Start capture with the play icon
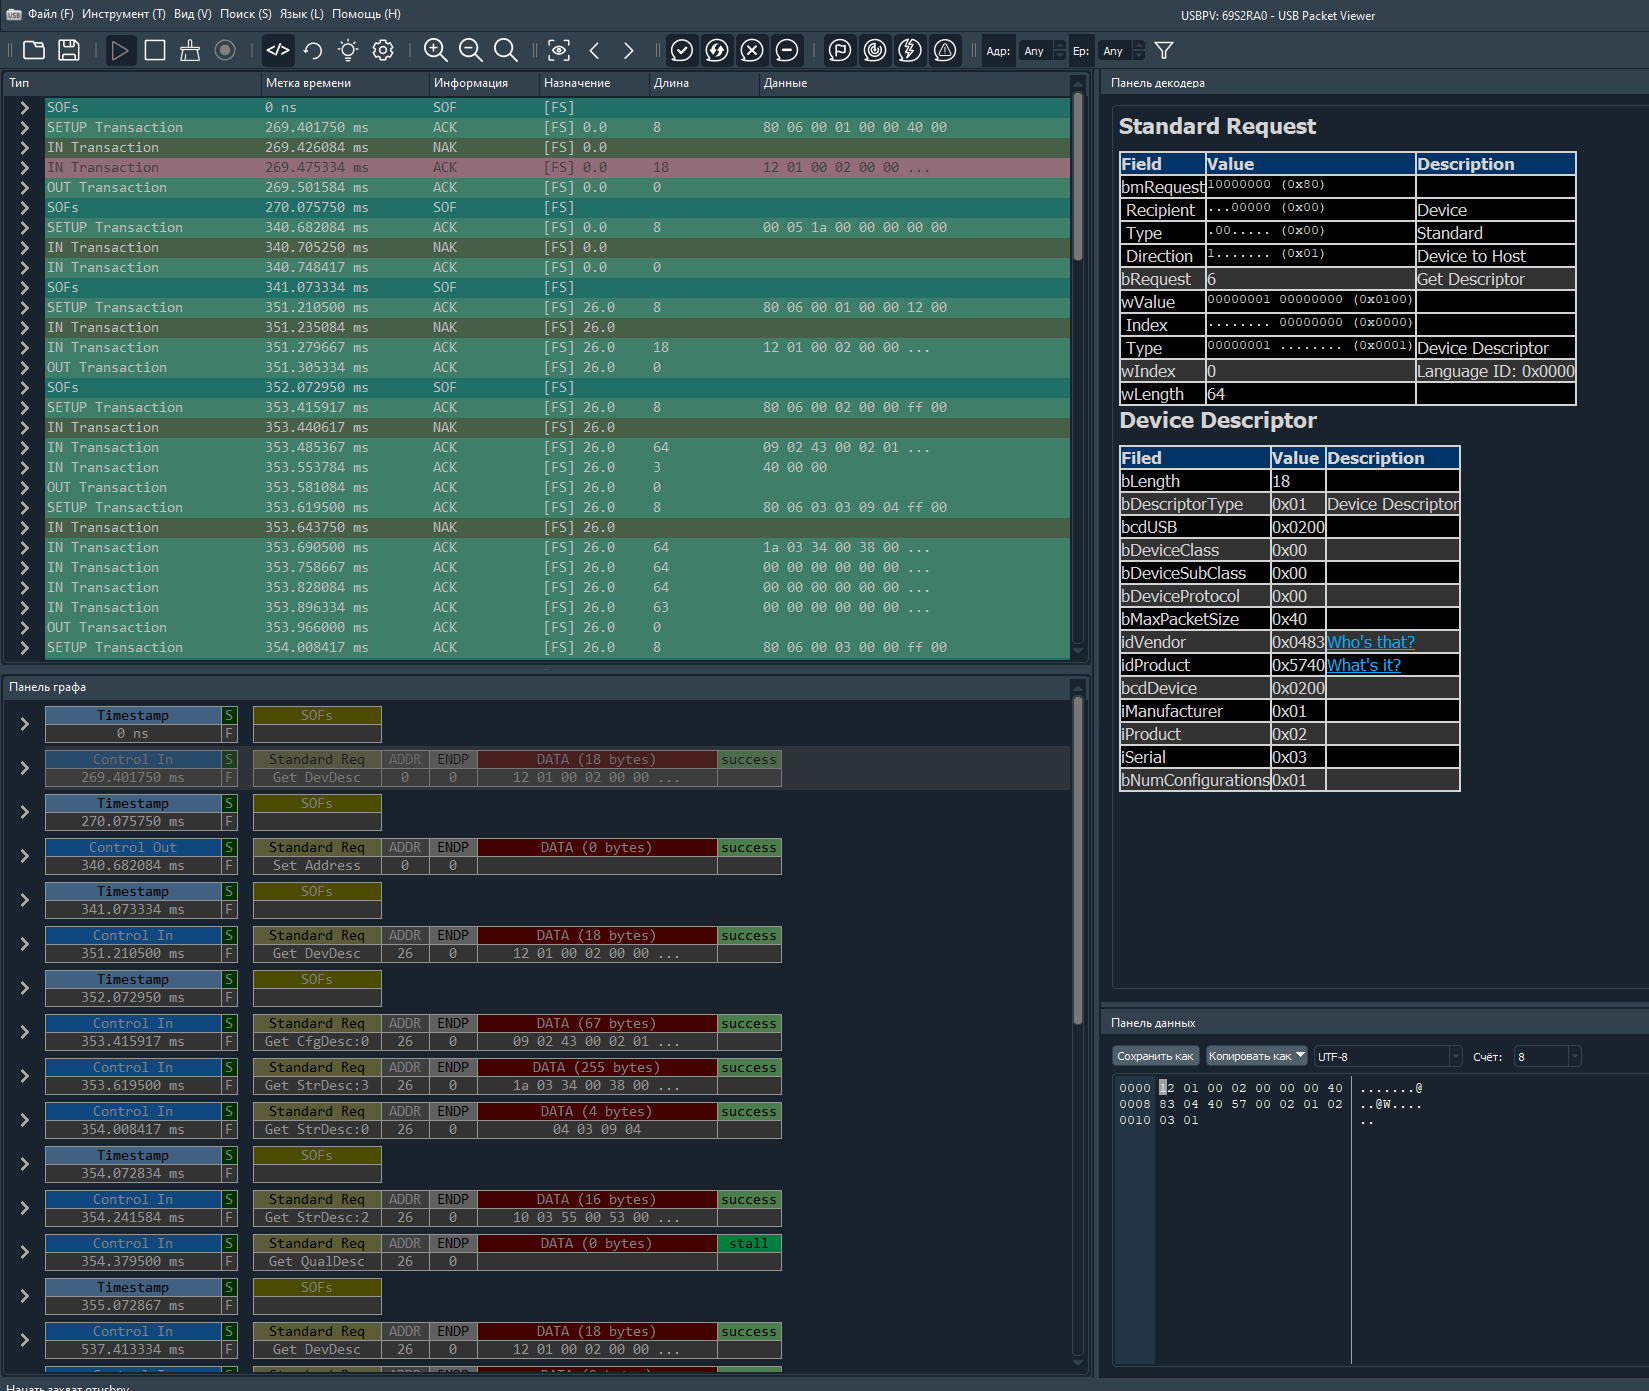This screenshot has width=1649, height=1391. [x=120, y=50]
